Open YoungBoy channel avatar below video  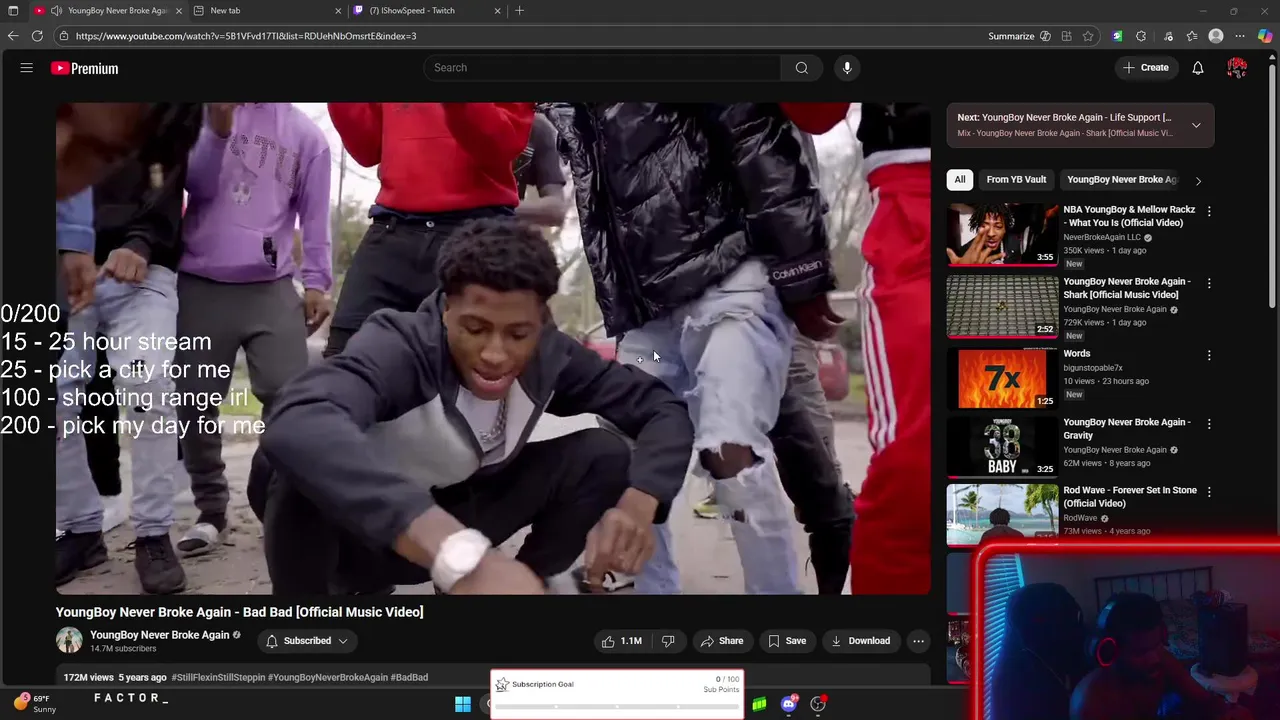pyautogui.click(x=69, y=641)
